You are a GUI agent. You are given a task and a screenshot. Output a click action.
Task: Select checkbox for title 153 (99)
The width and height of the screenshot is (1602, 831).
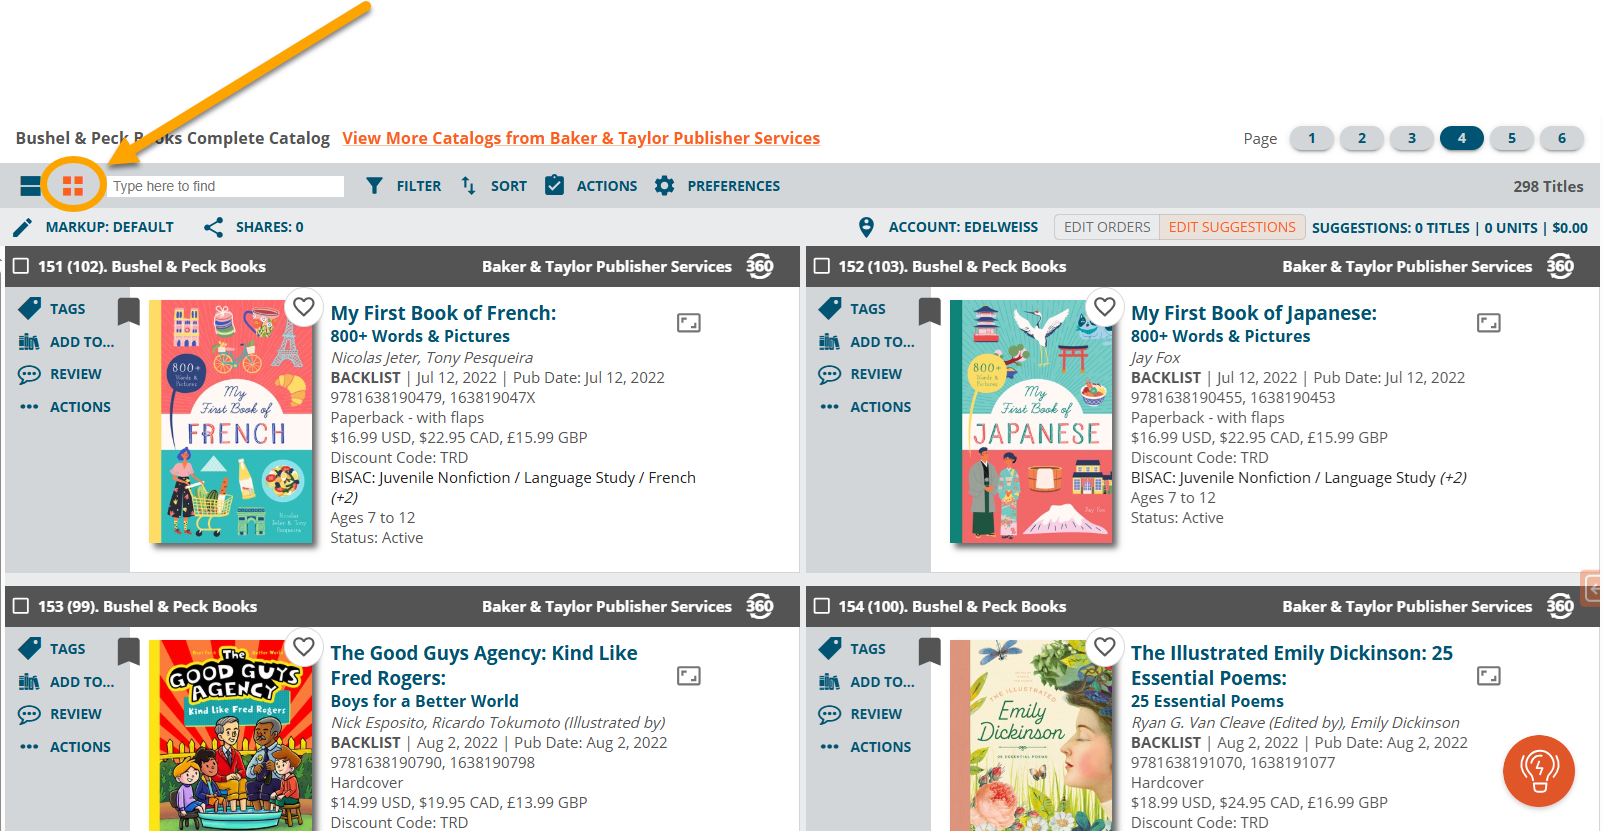(20, 606)
